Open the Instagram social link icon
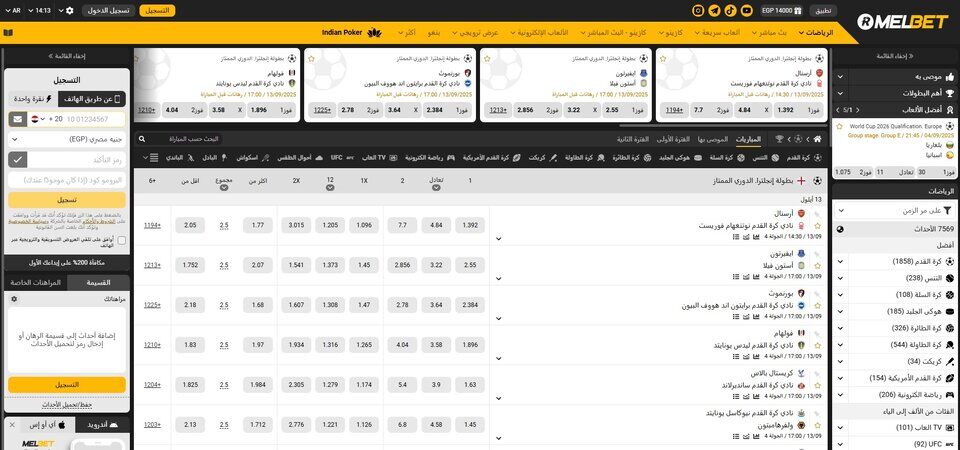 698,10
